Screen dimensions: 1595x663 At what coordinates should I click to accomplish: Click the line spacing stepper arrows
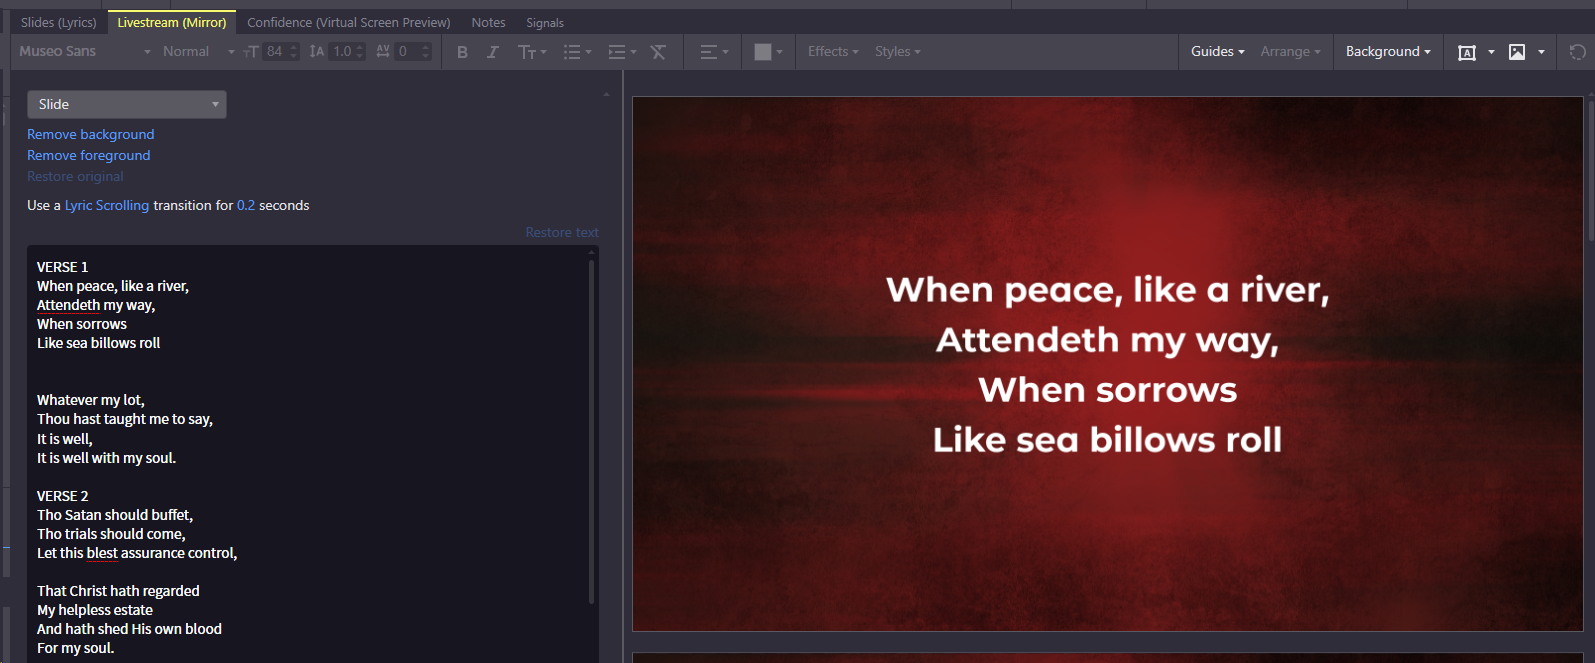pos(360,52)
